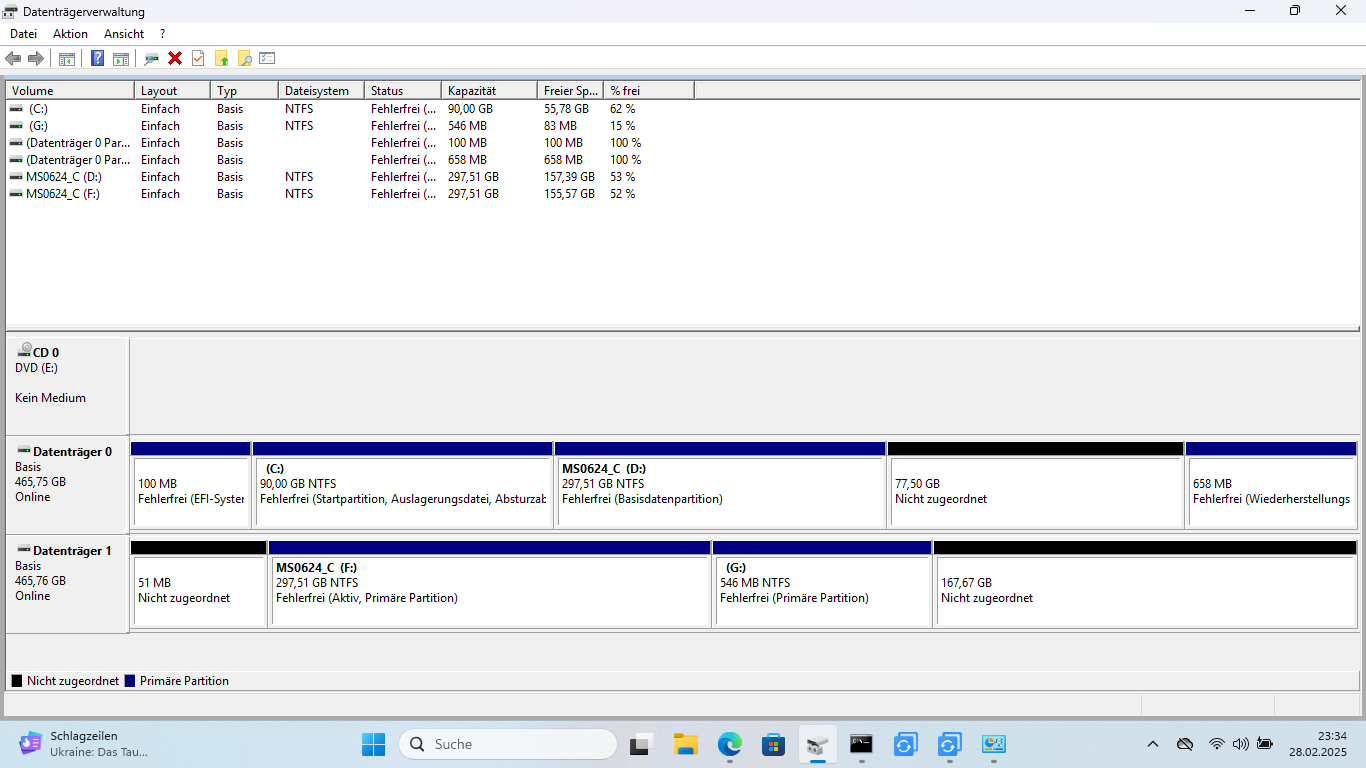
Task: Select the (C:) volume drive icon in list
Action: (x=16, y=108)
